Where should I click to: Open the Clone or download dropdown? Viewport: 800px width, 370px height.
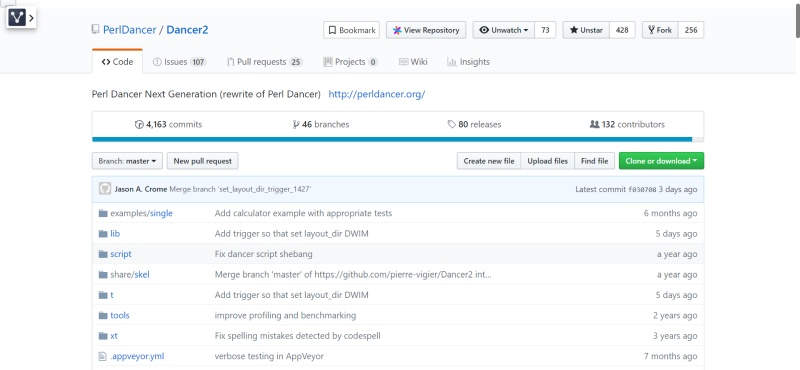[x=661, y=161]
